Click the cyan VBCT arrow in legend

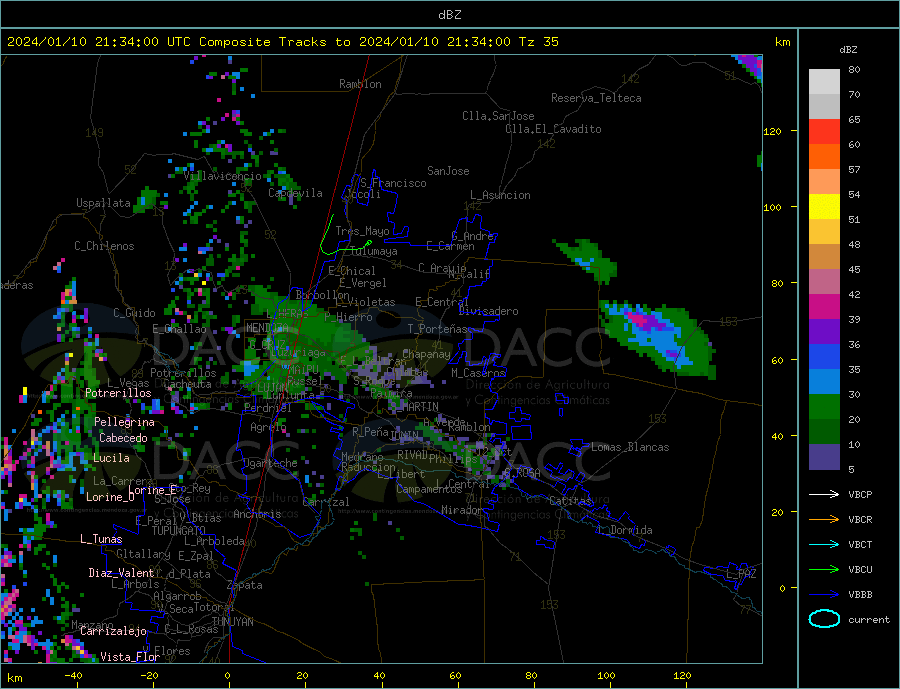[824, 544]
